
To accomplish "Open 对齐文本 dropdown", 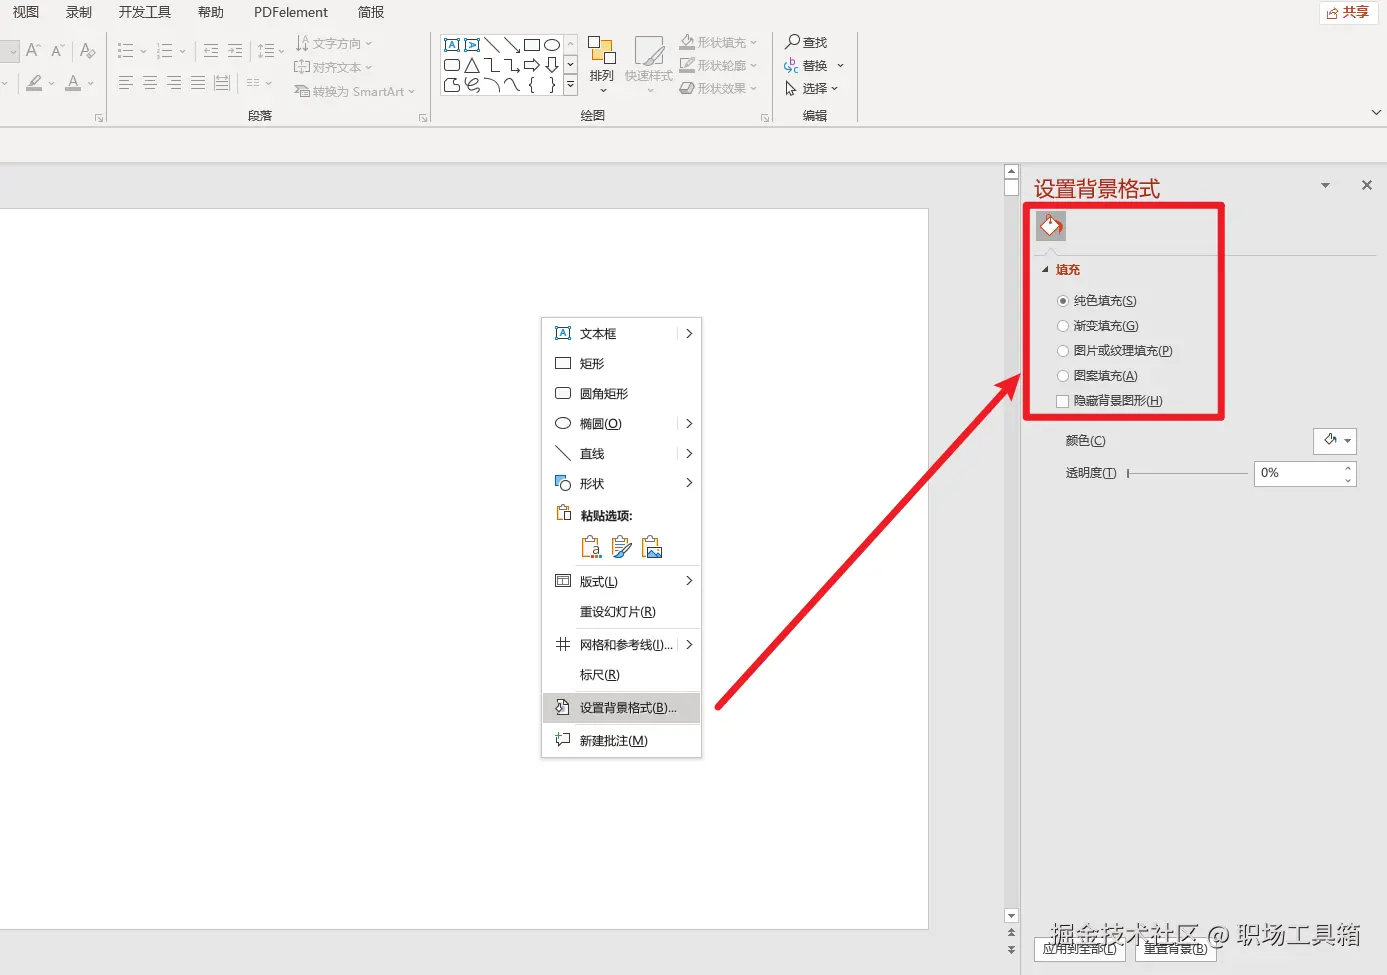I will (x=333, y=67).
